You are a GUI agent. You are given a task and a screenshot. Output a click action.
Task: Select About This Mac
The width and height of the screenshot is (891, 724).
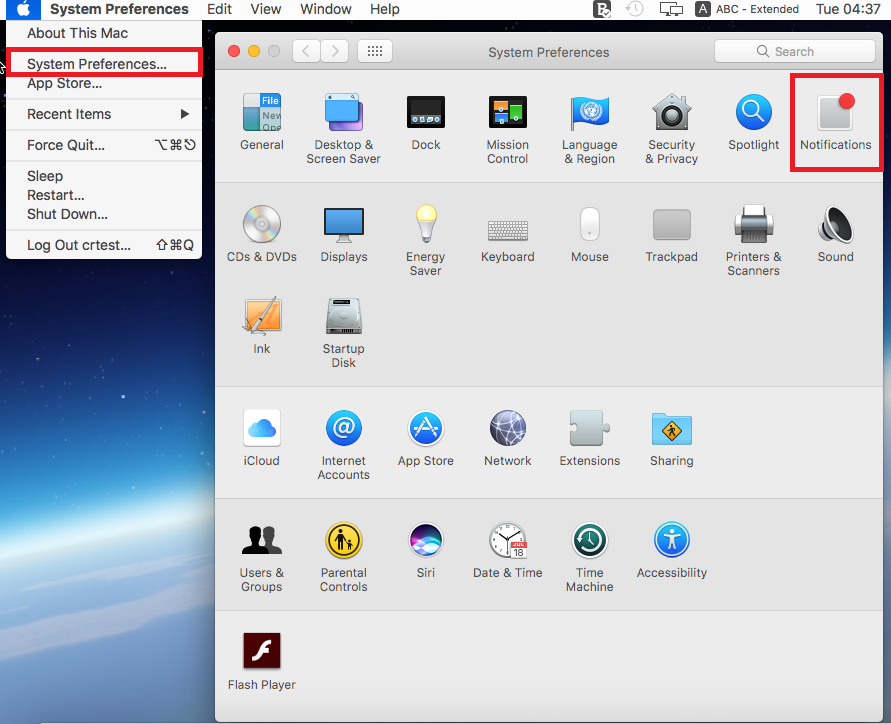point(104,33)
